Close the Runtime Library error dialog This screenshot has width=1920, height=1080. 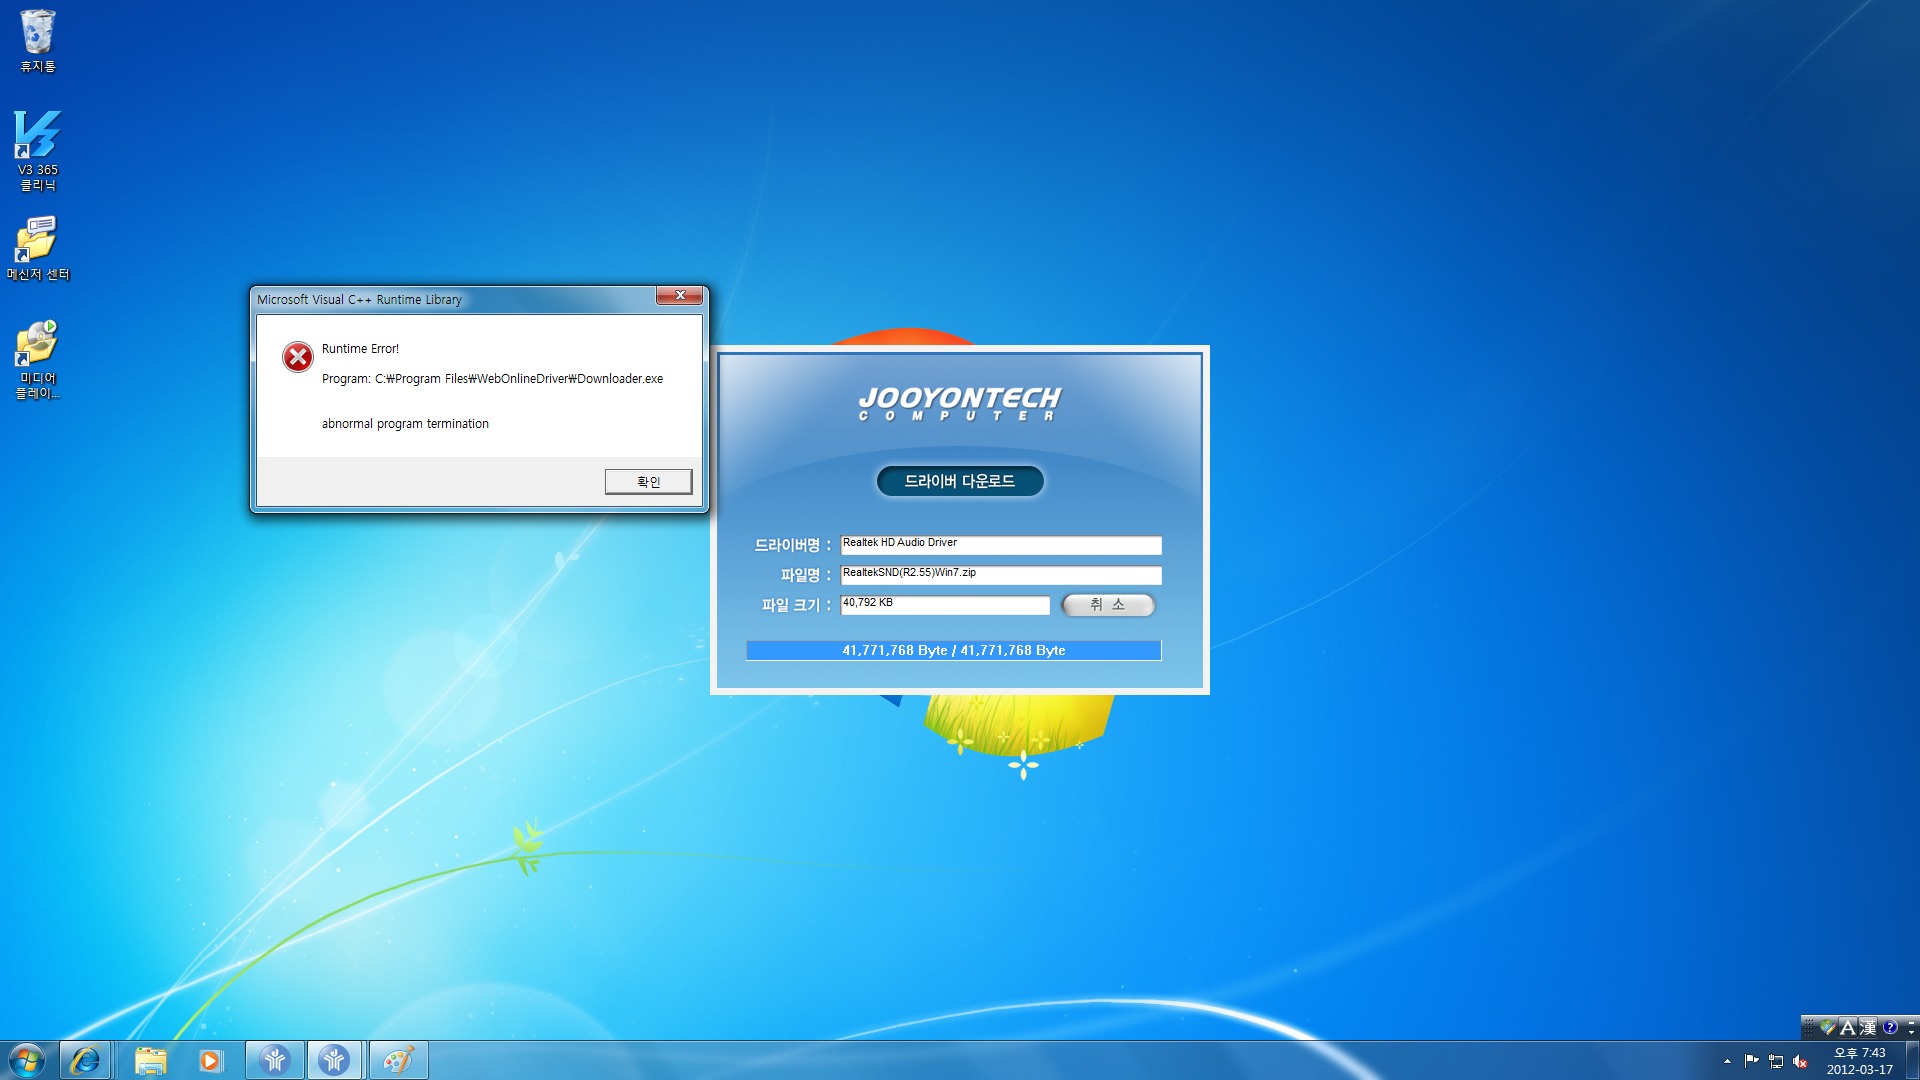point(680,295)
